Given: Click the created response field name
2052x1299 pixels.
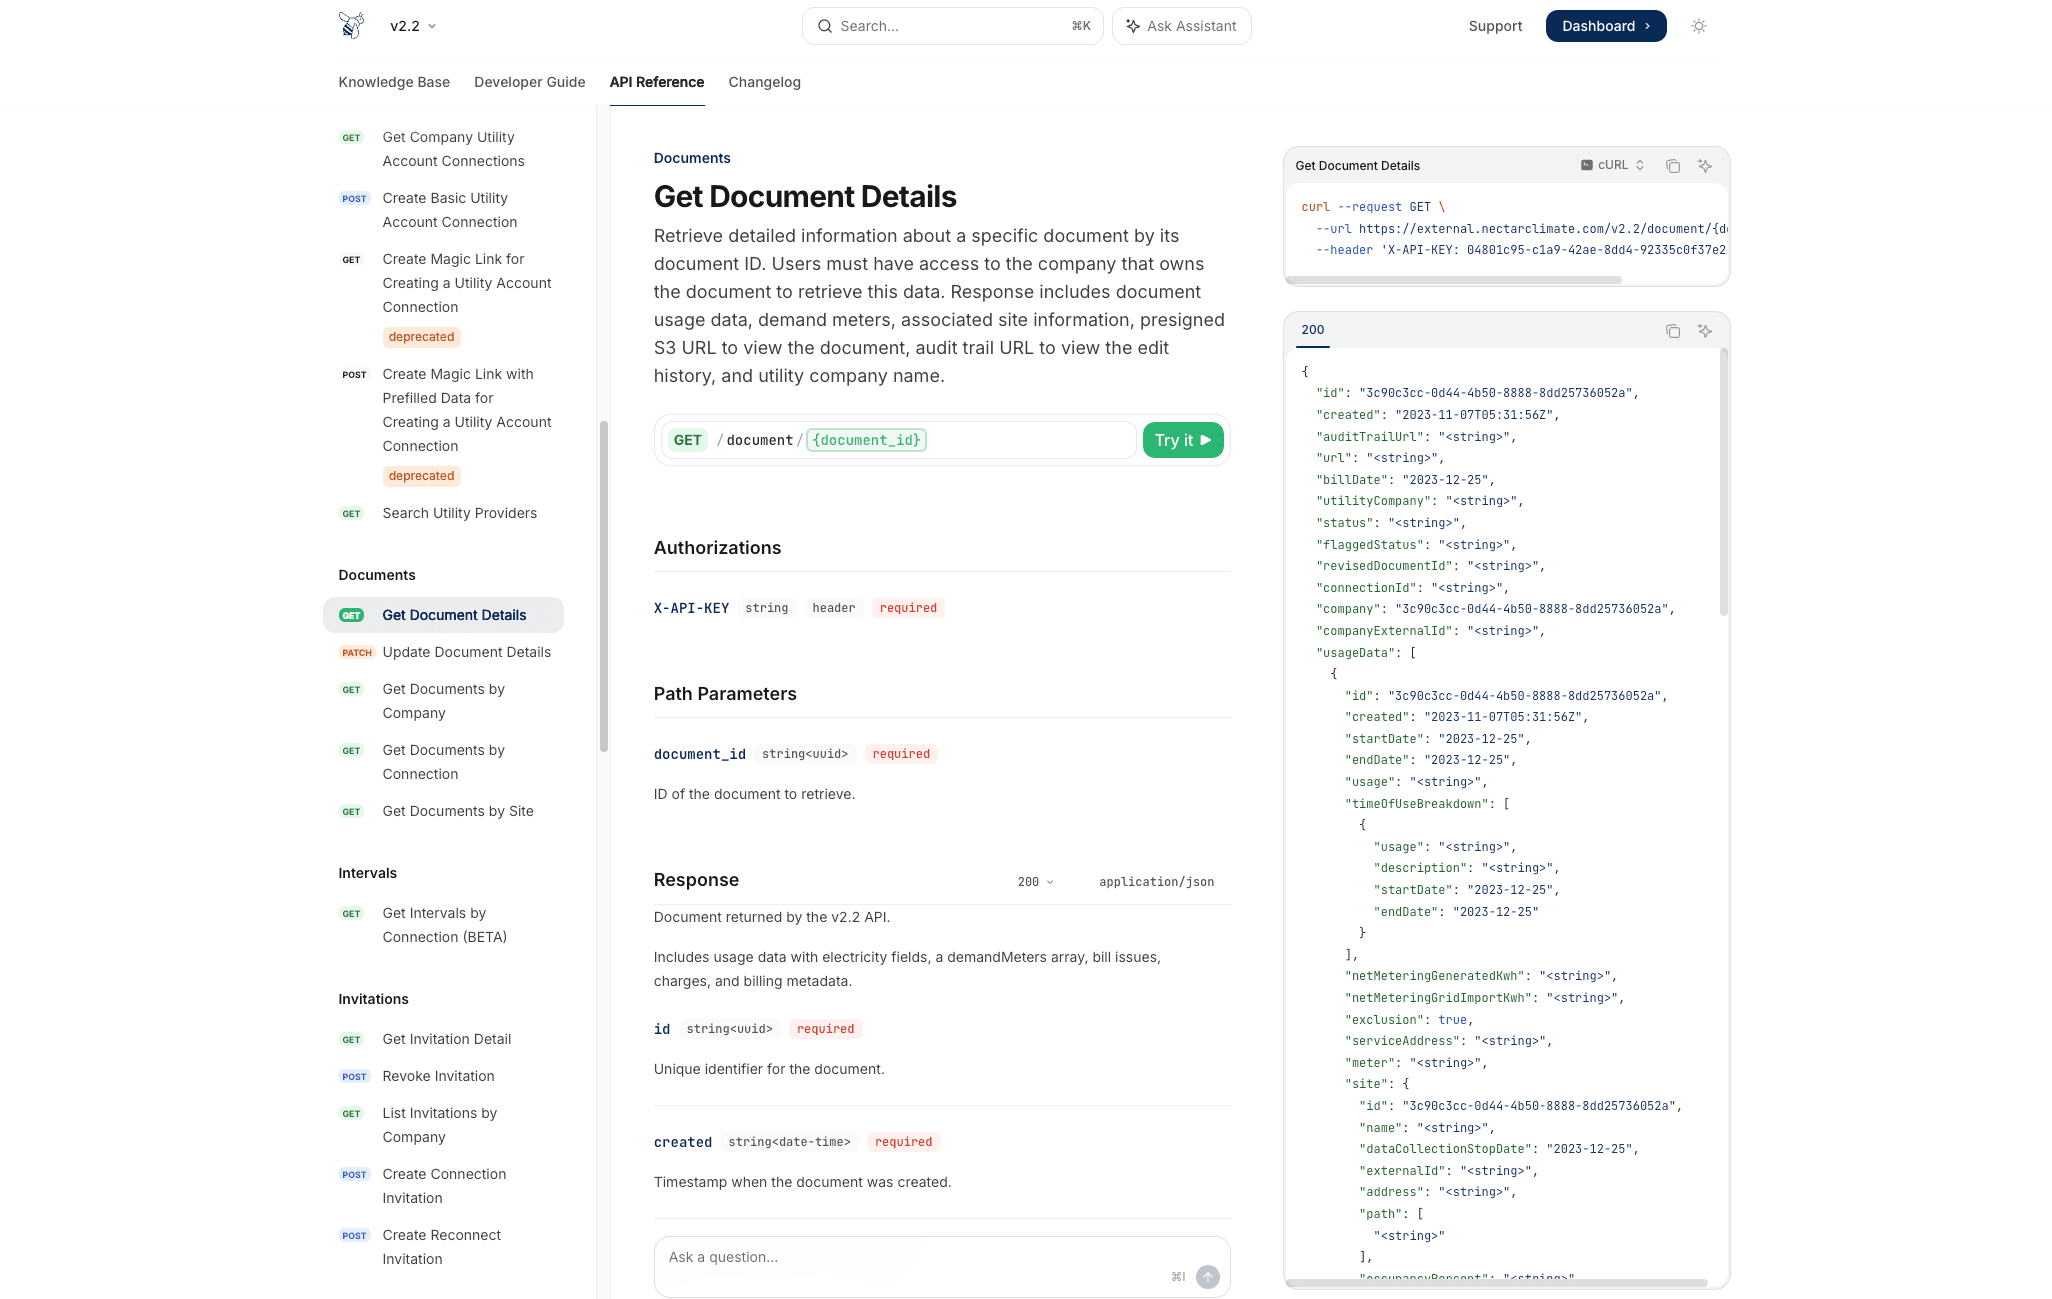Looking at the screenshot, I should click(683, 1142).
